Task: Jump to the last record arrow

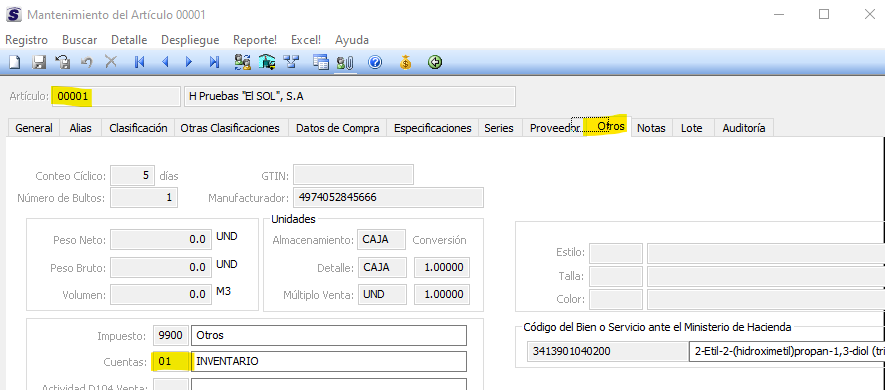Action: click(x=214, y=62)
